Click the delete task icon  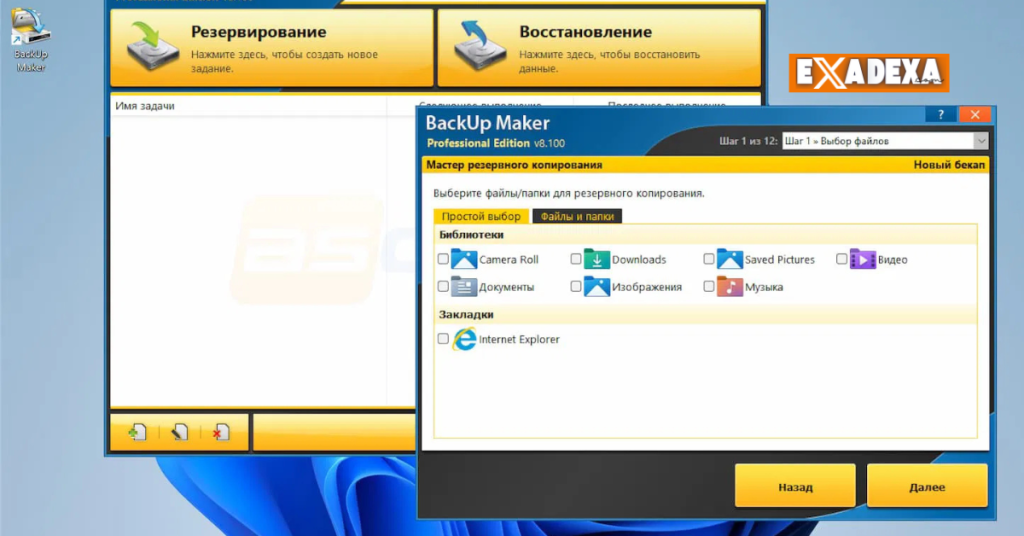[221, 432]
